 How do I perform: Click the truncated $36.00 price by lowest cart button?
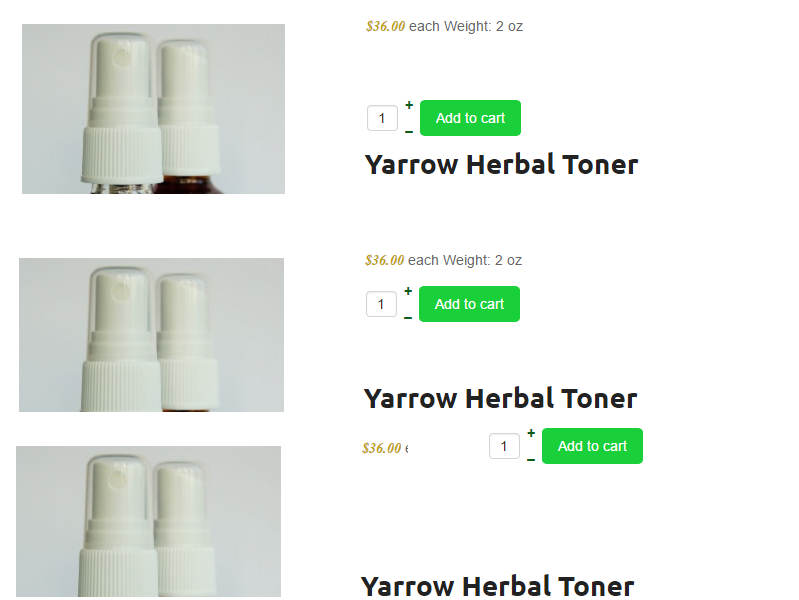[x=382, y=449]
